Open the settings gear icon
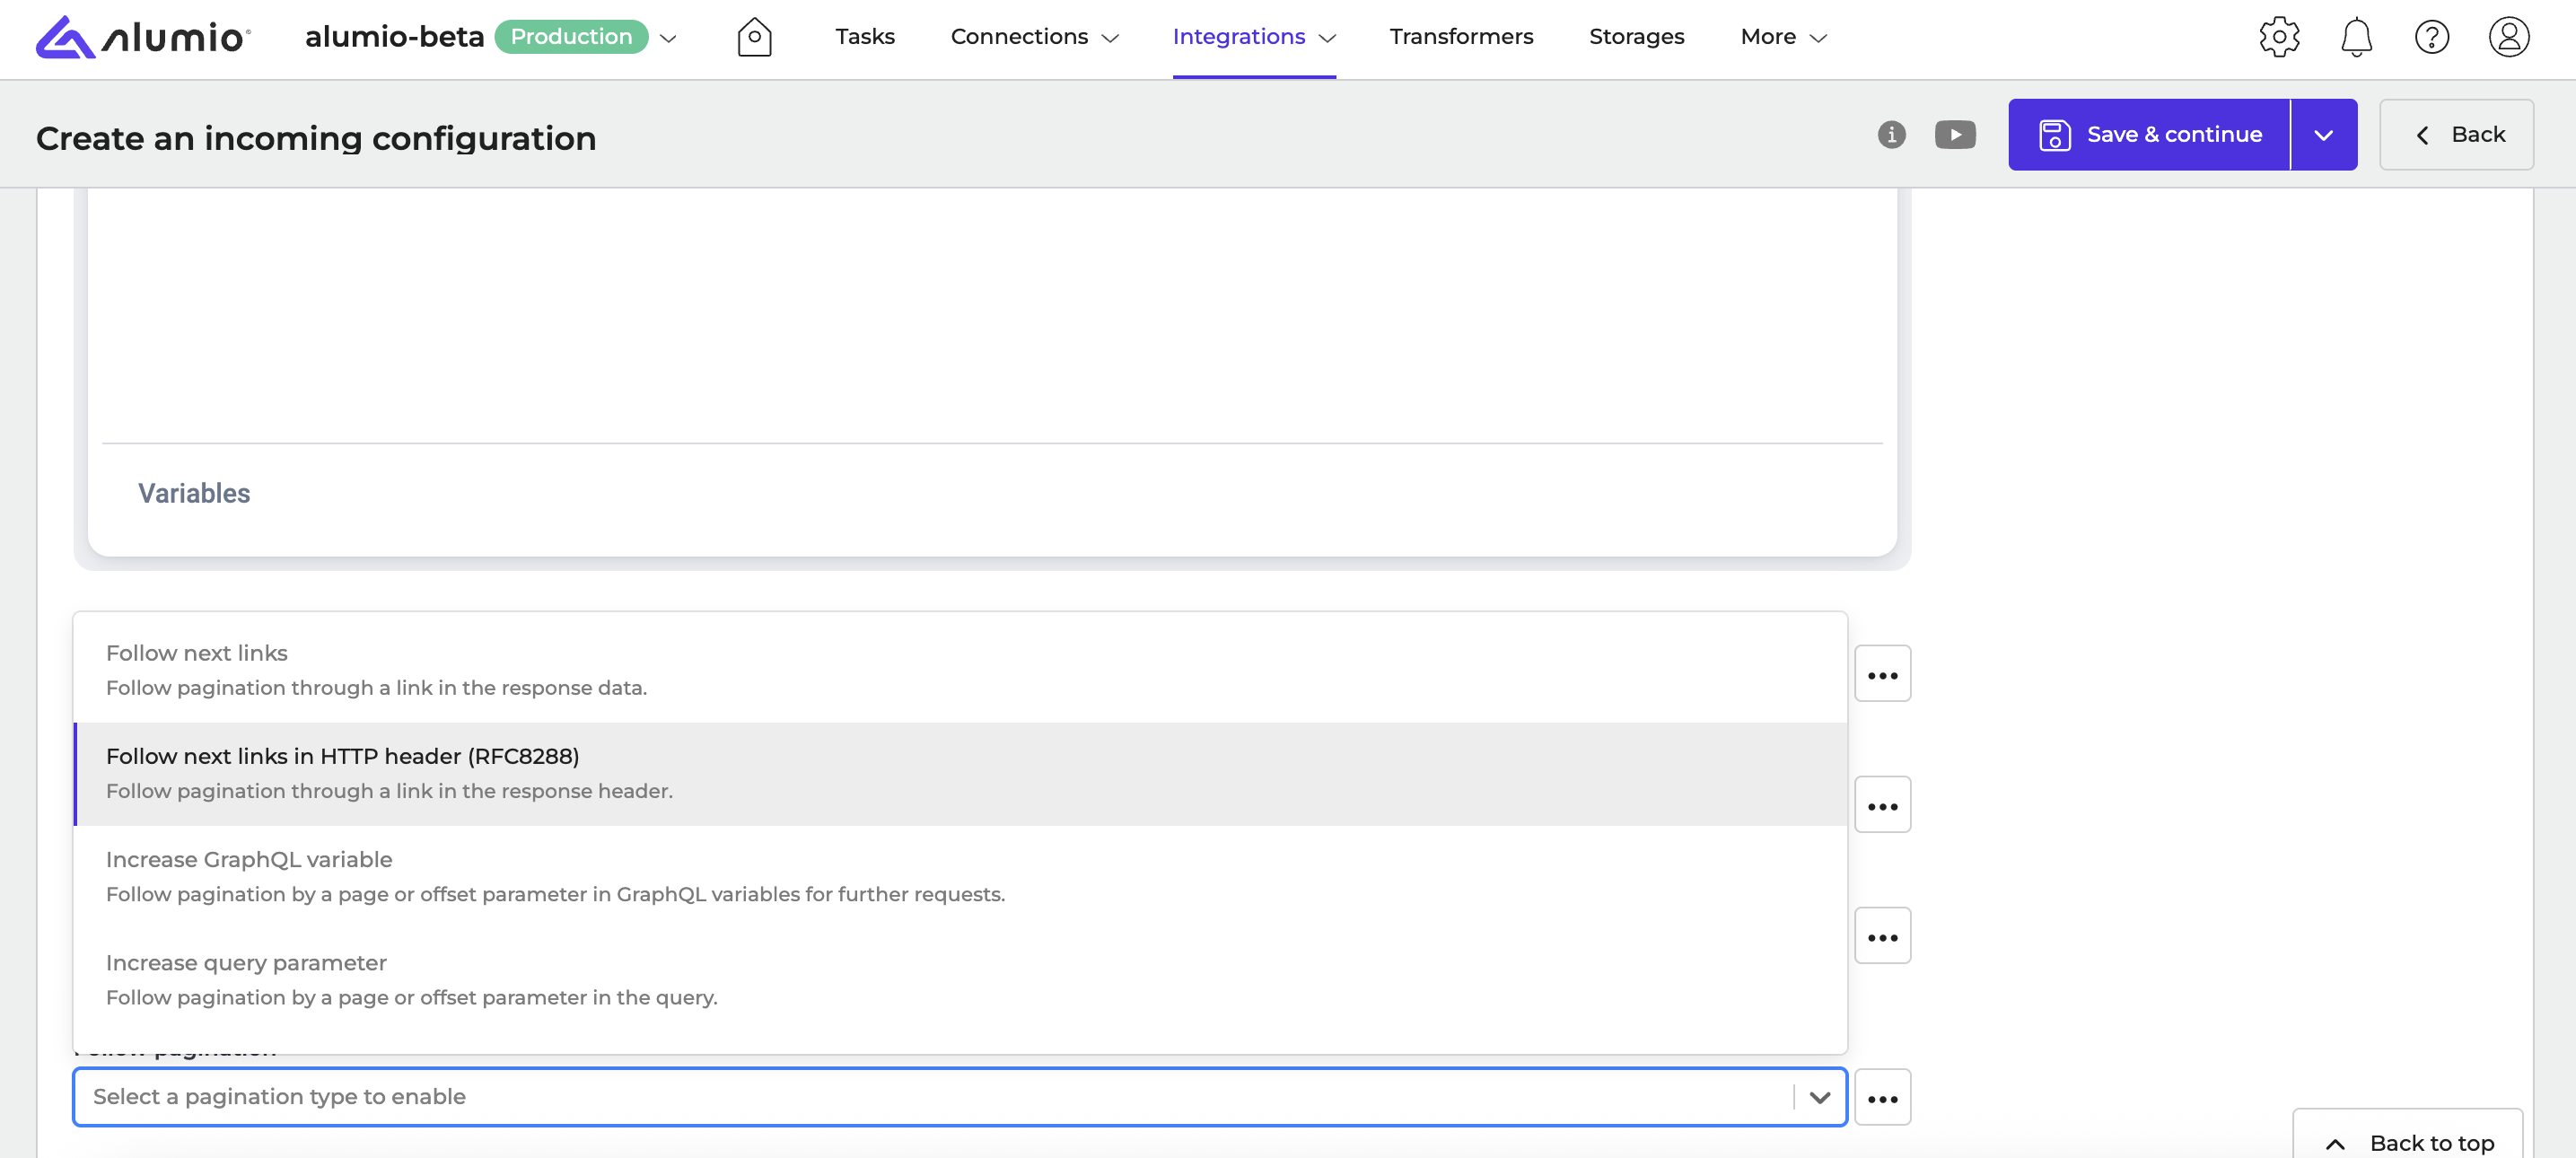The image size is (2576, 1158). click(x=2278, y=37)
